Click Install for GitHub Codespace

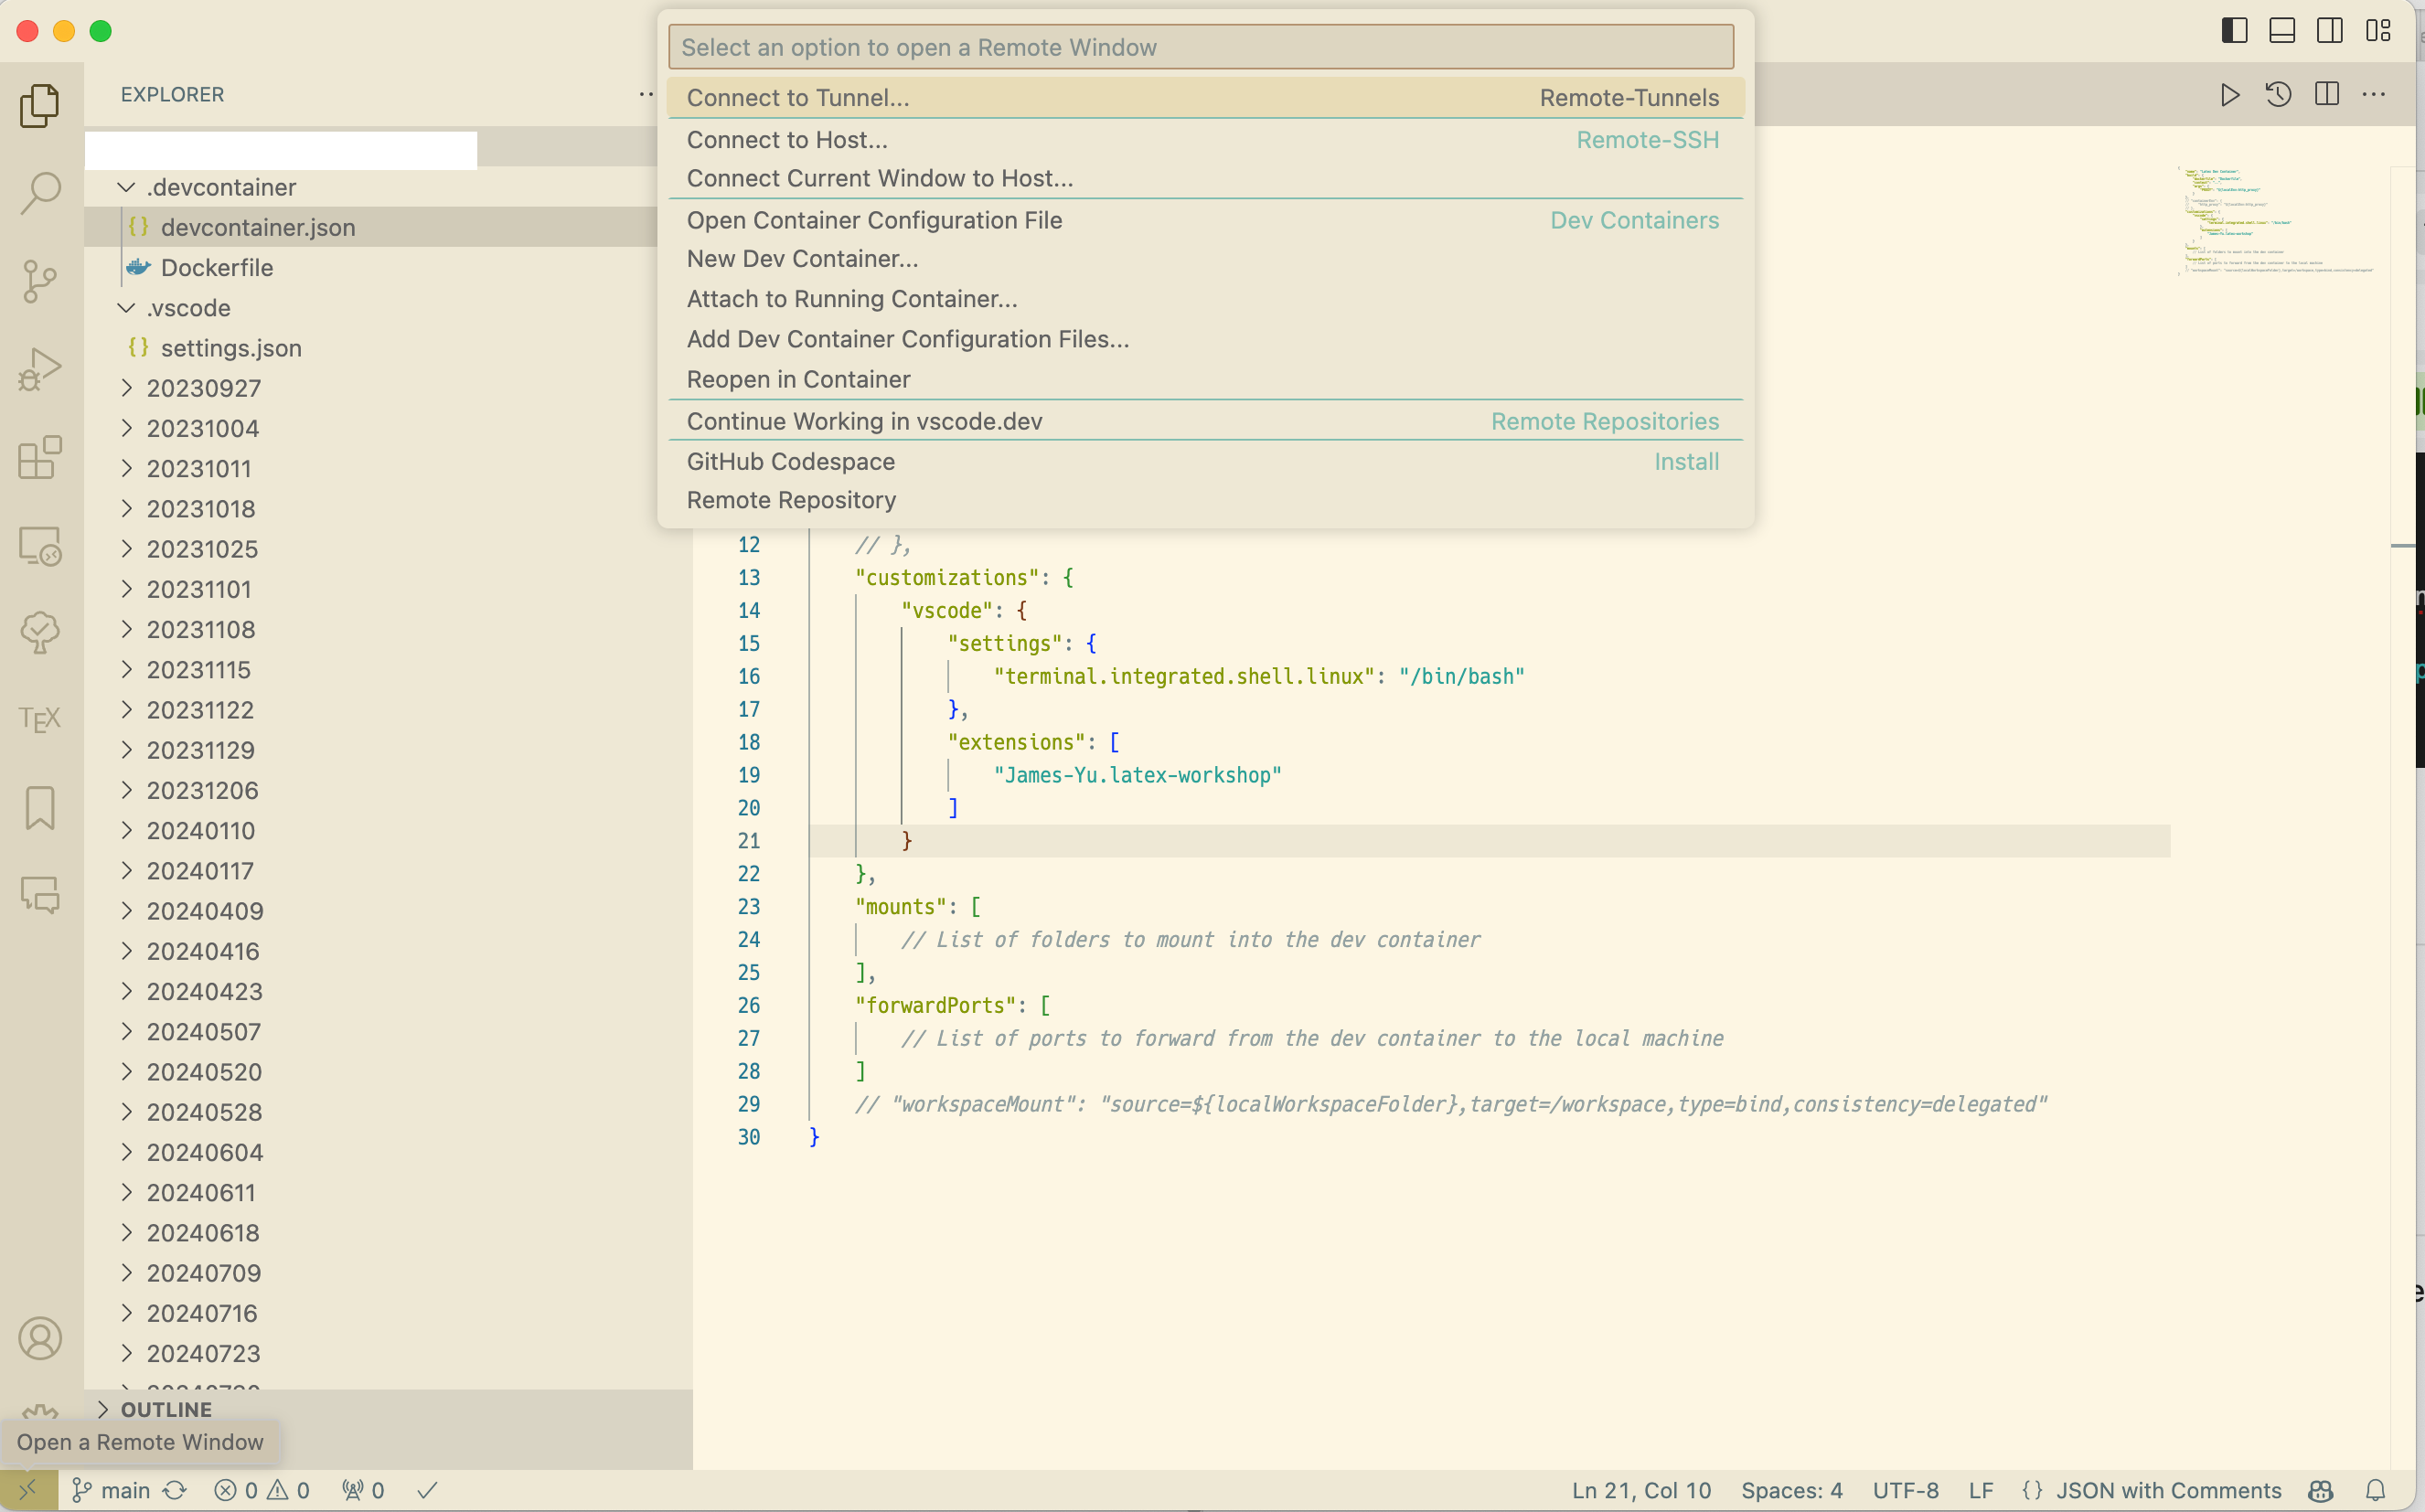(1686, 461)
